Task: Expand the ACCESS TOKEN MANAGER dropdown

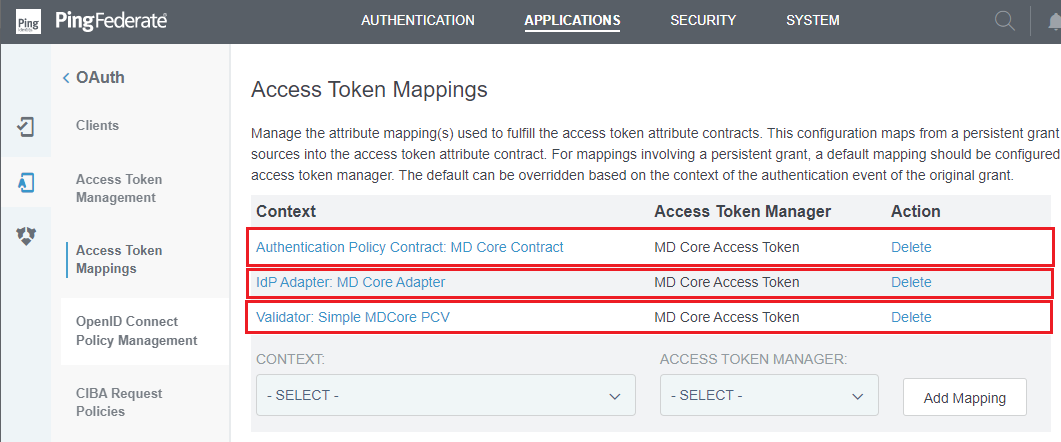Action: pos(769,395)
